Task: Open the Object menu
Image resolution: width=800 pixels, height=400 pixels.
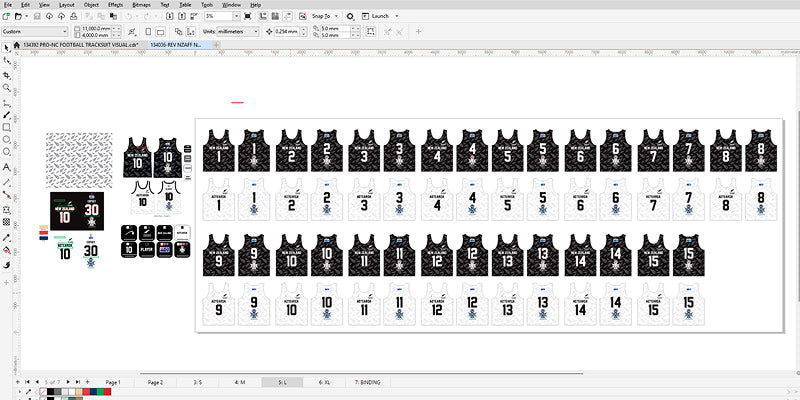Action: click(x=91, y=5)
